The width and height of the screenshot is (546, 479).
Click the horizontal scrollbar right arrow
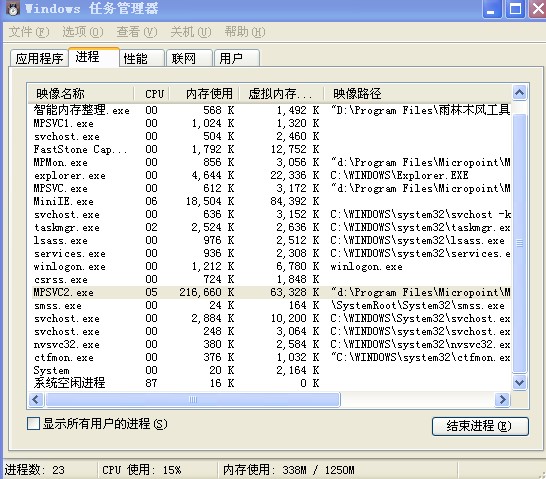click(x=502, y=399)
